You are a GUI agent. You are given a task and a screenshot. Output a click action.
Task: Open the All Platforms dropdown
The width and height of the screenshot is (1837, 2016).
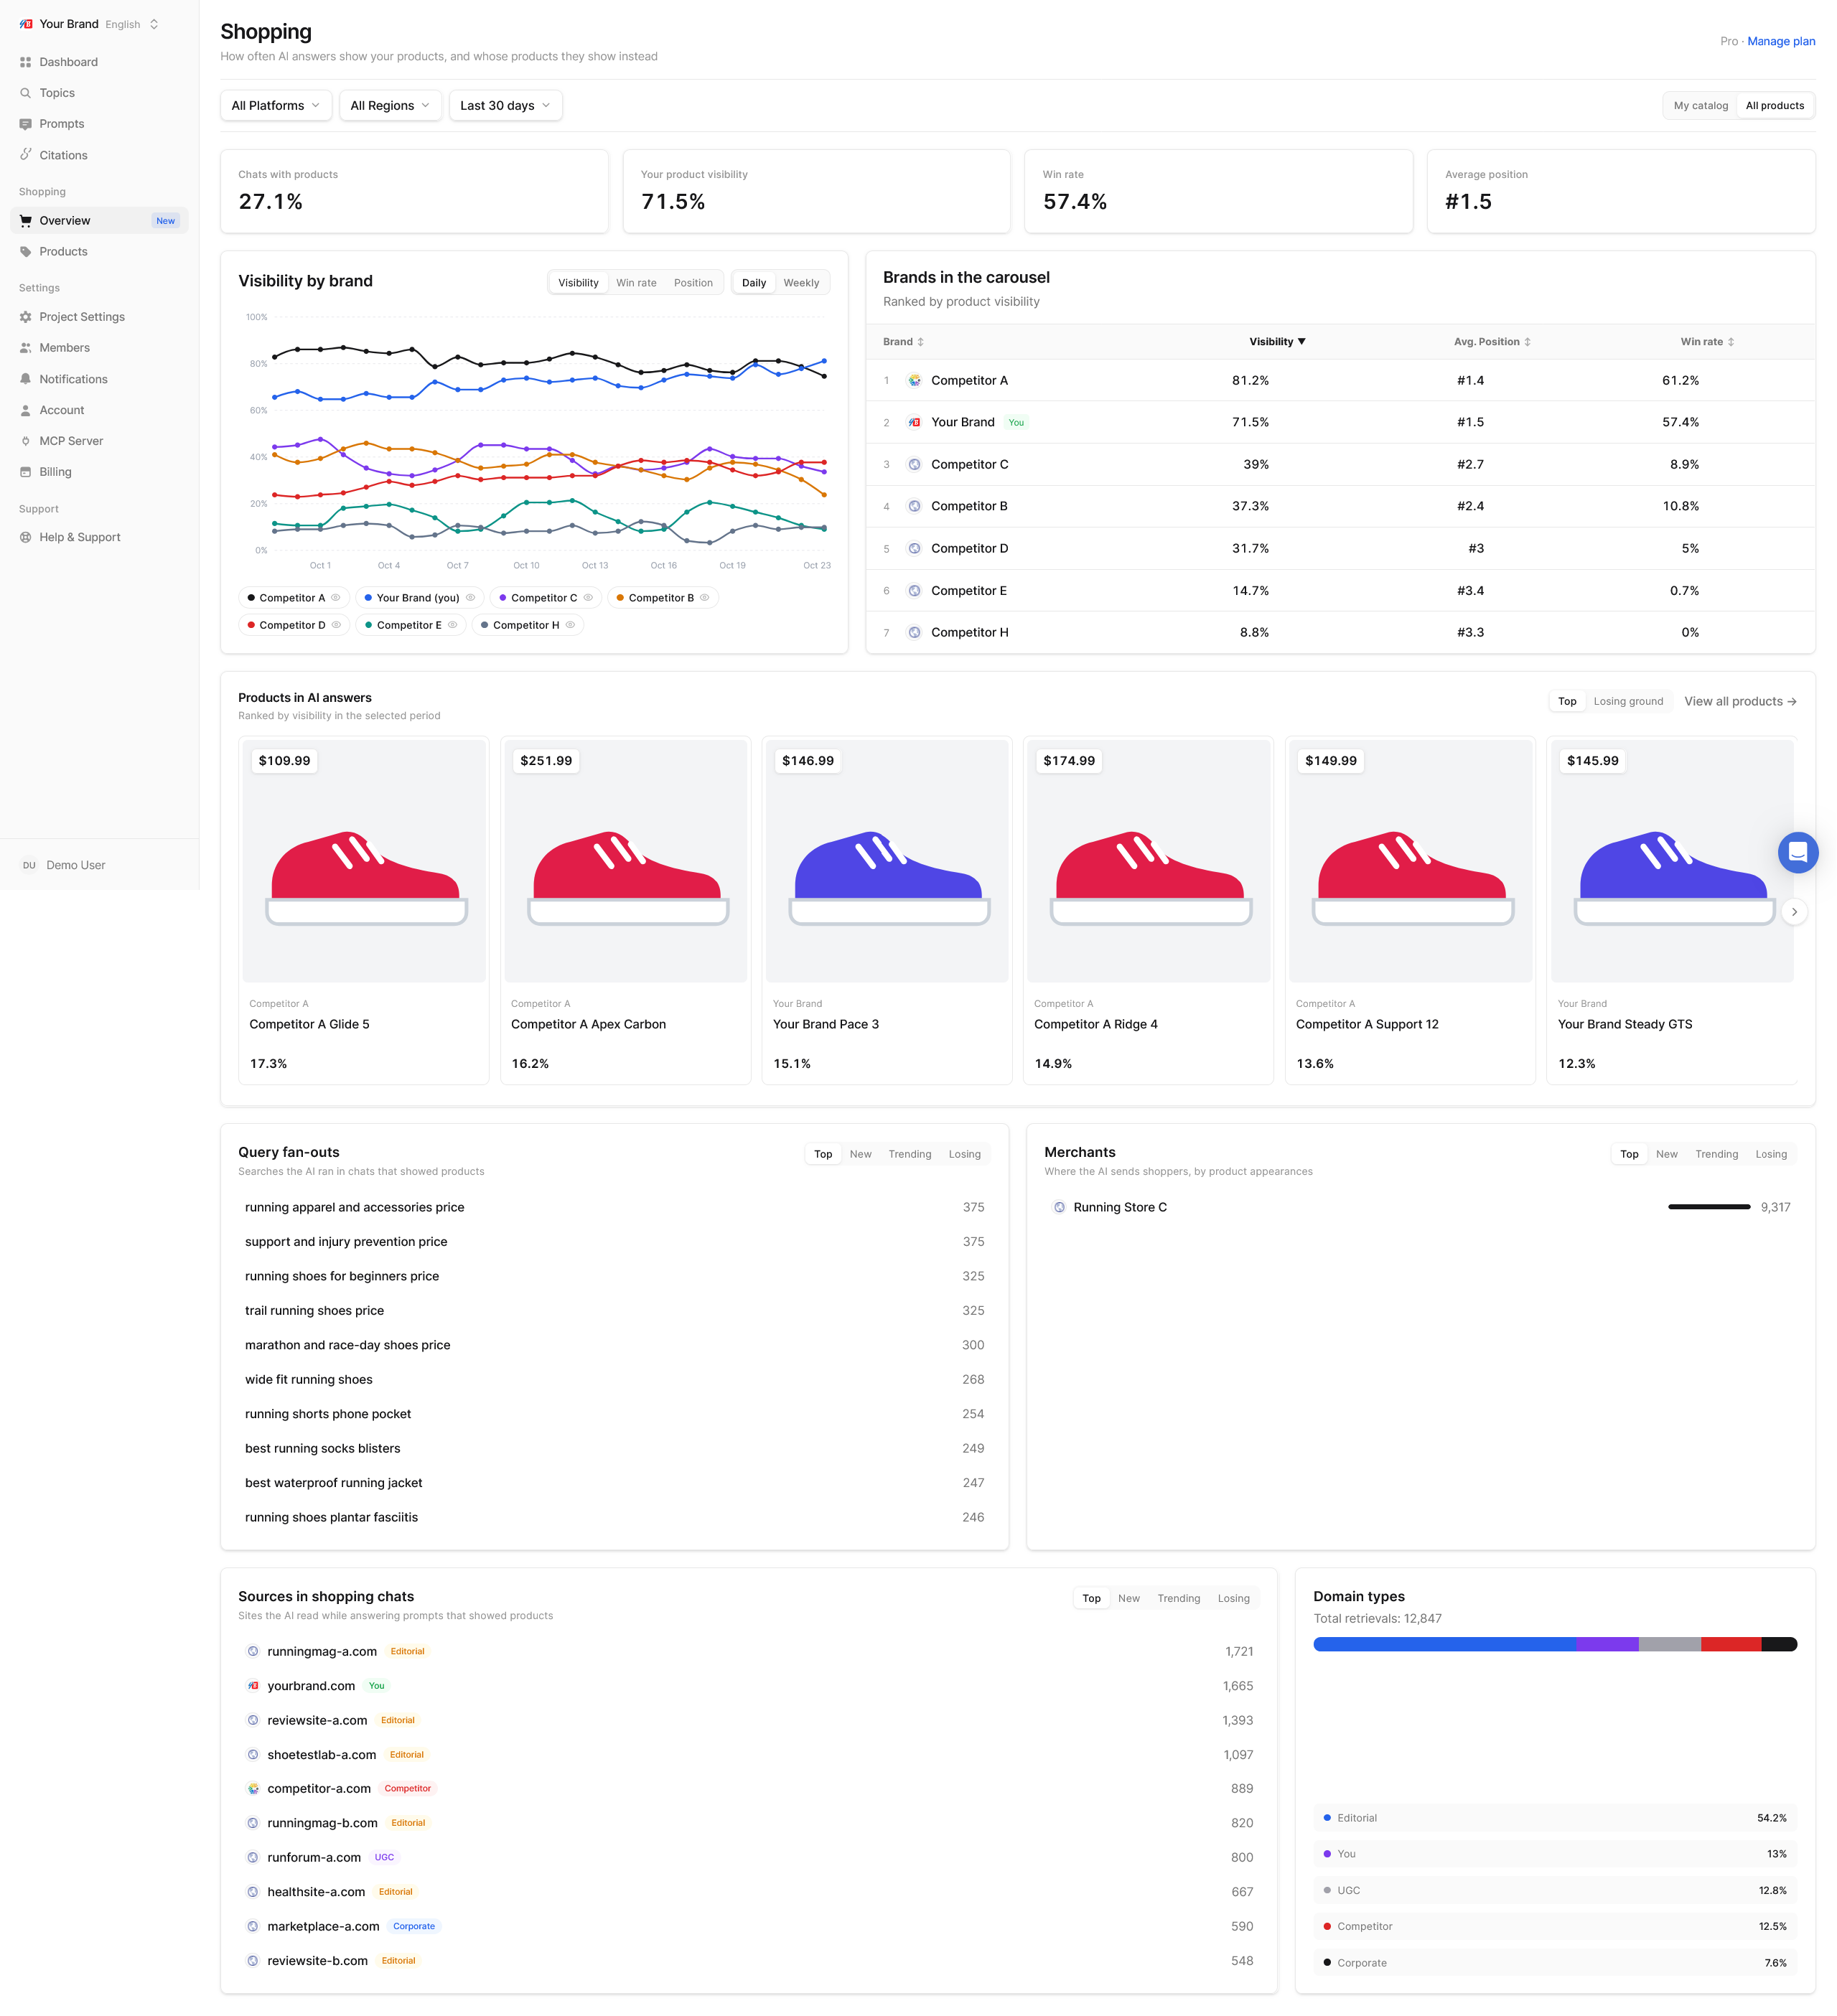(276, 105)
